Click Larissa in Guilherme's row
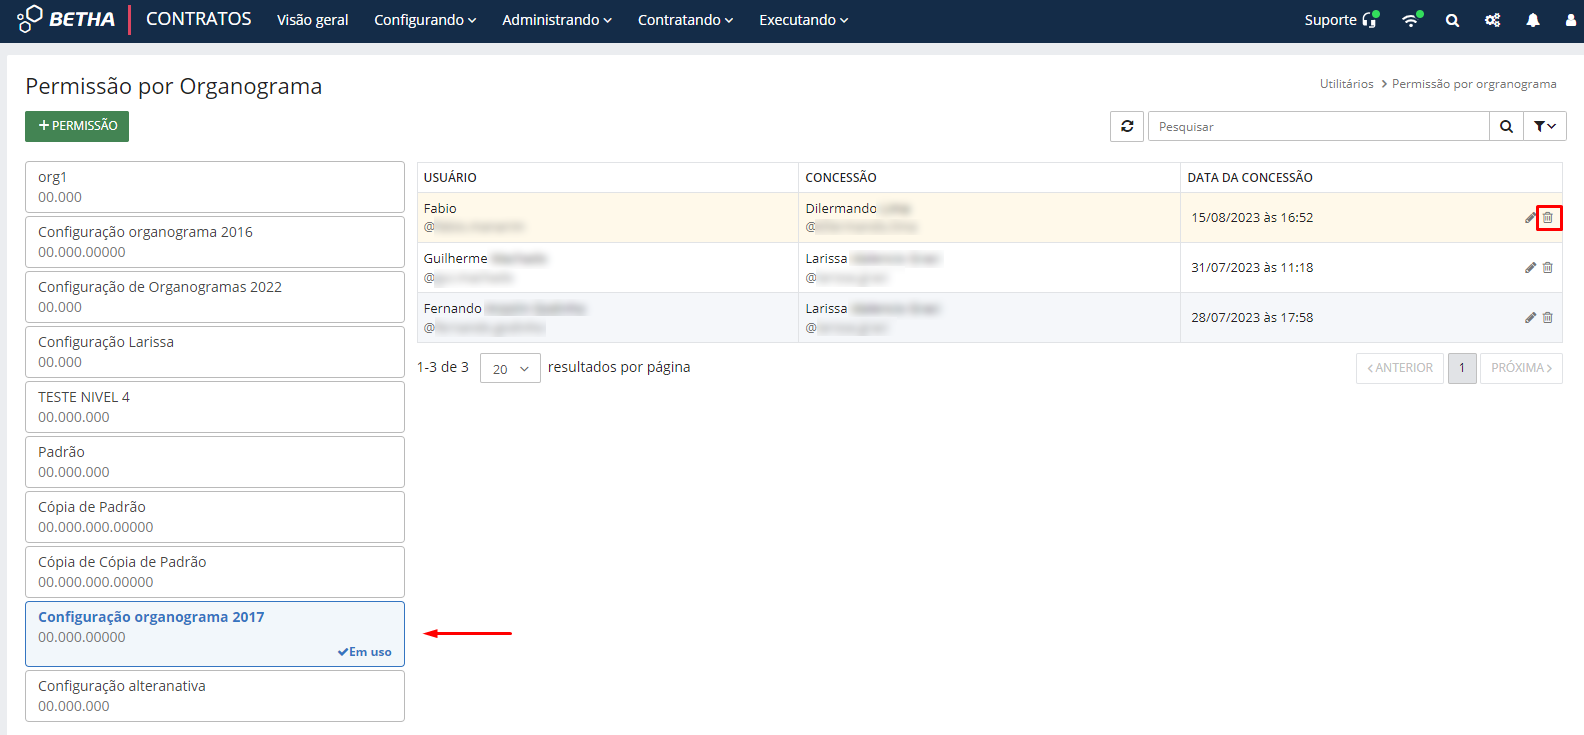The height and width of the screenshot is (735, 1584). [x=826, y=258]
